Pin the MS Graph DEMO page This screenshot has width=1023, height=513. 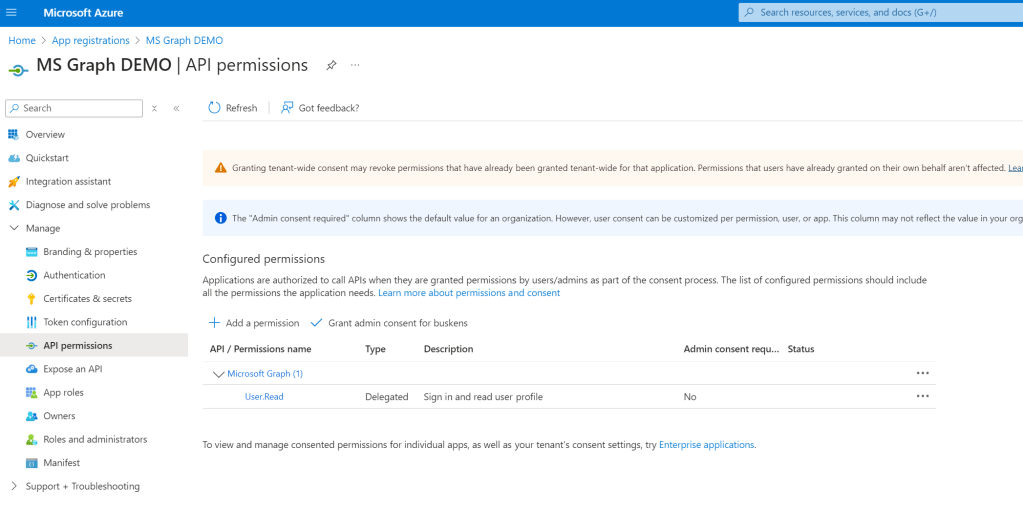tap(331, 65)
